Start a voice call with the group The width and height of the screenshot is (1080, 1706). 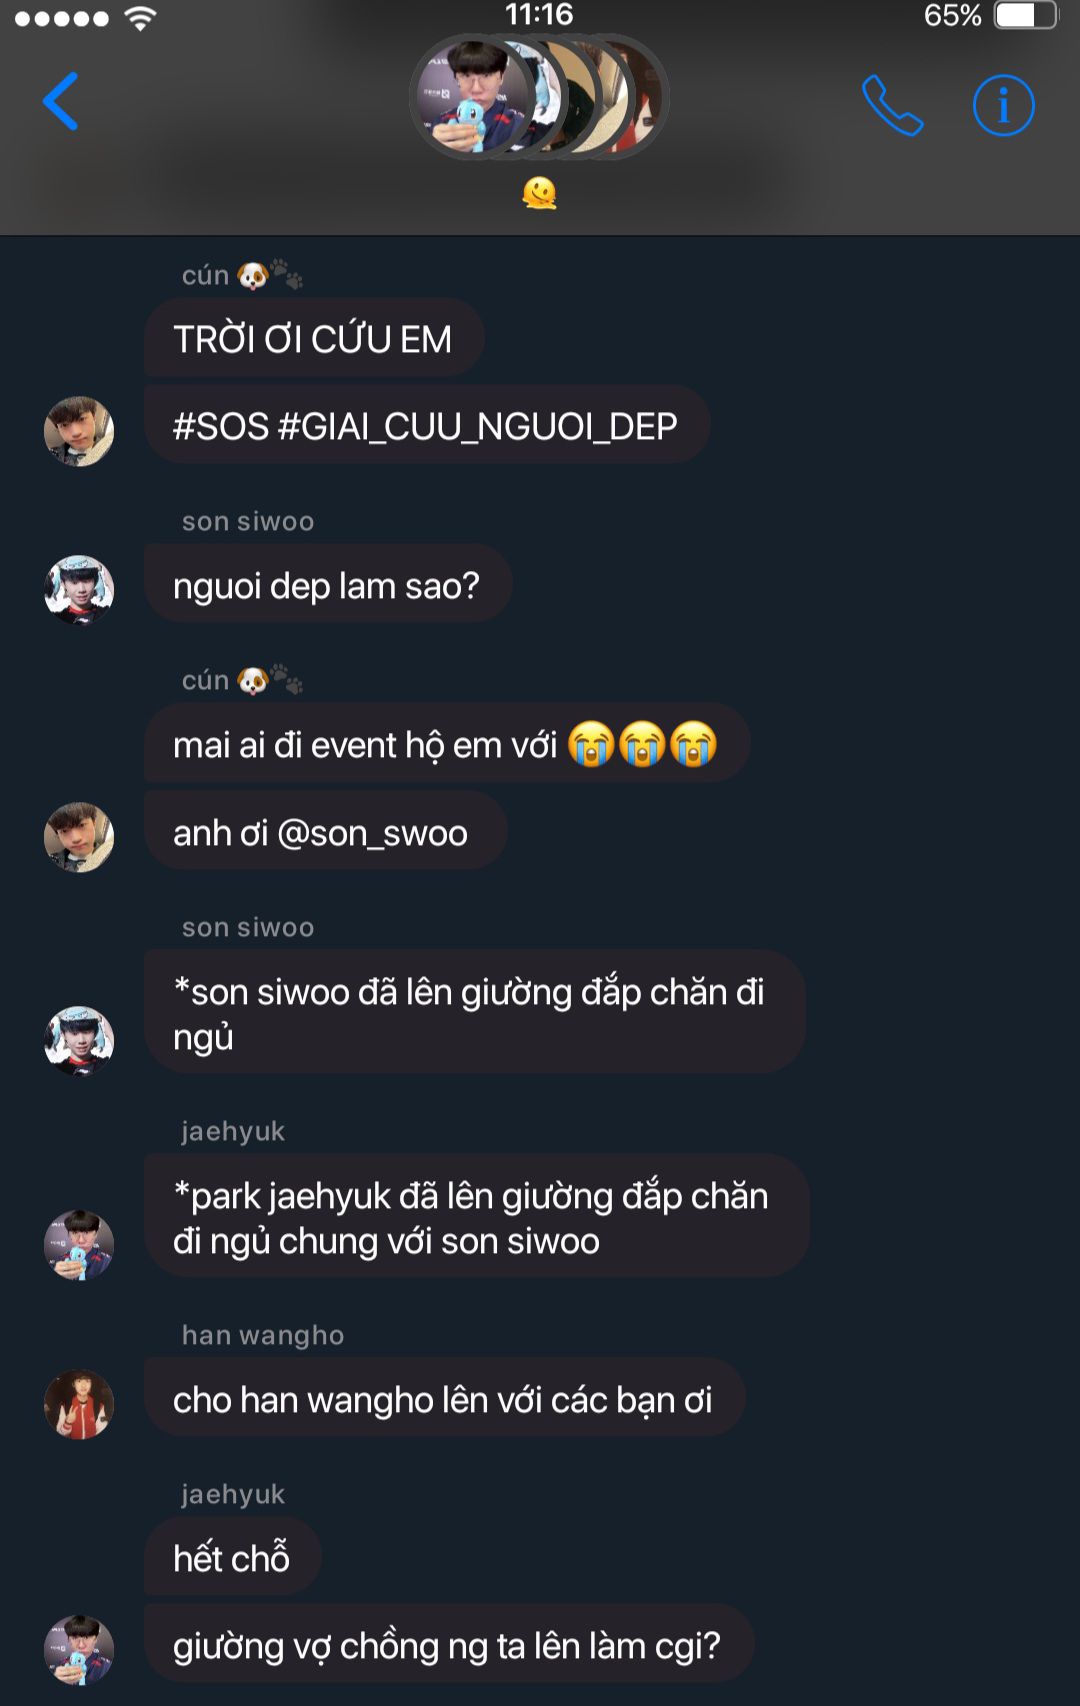892,104
